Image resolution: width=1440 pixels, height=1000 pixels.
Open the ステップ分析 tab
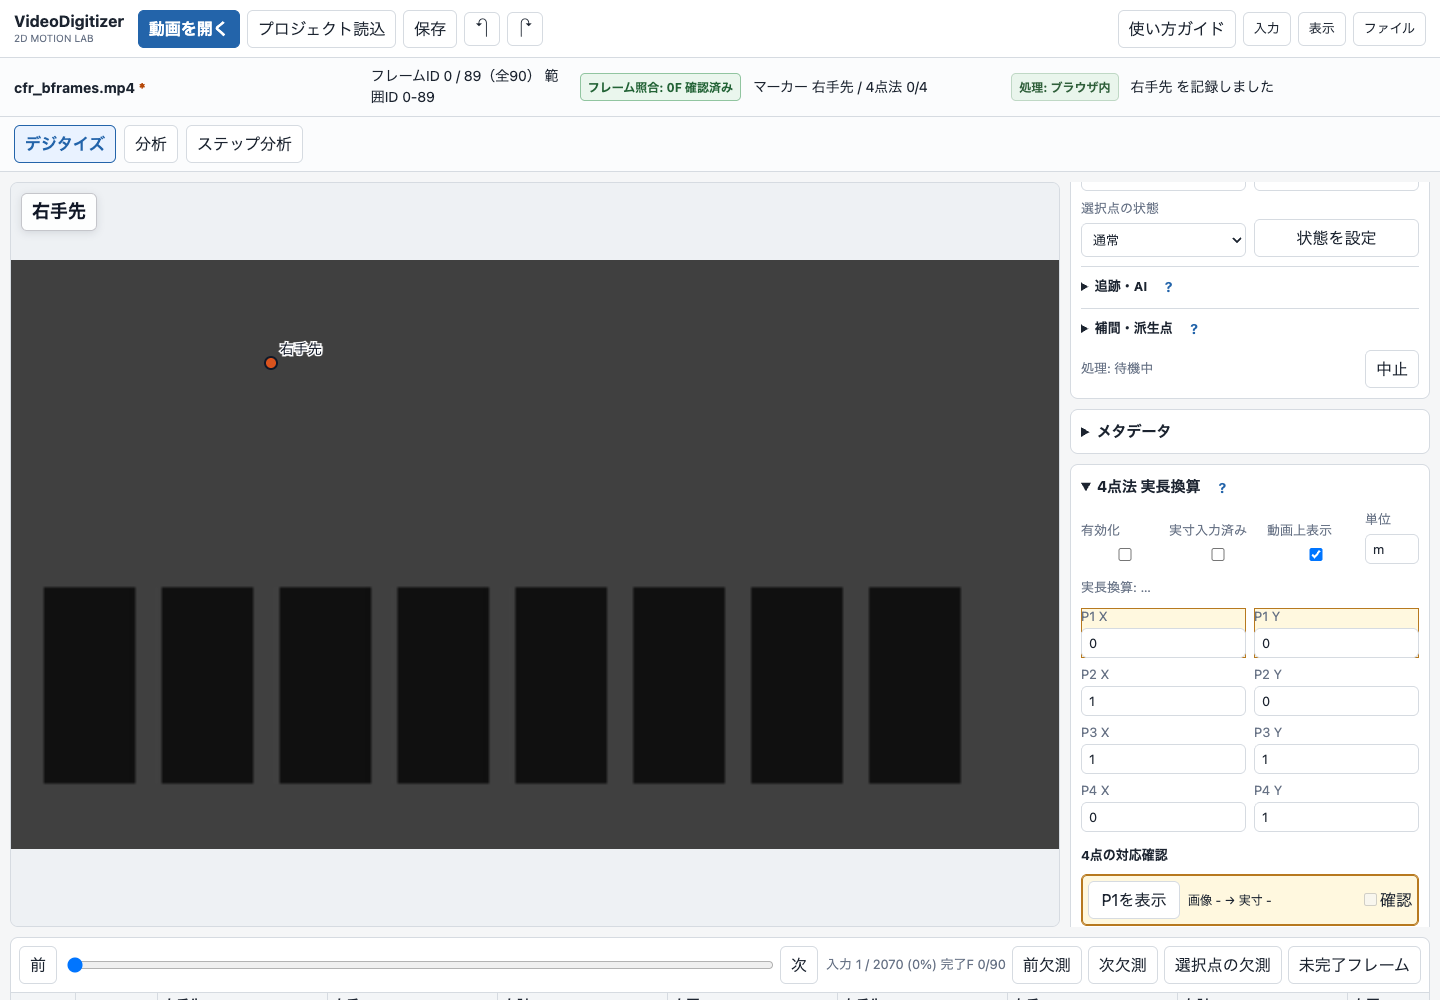244,144
